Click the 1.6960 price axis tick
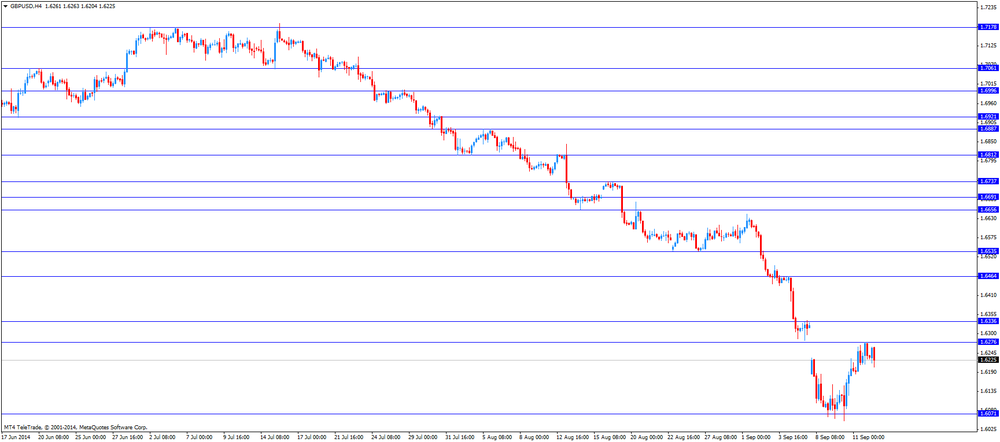Image resolution: width=1000 pixels, height=442 pixels. coord(988,103)
